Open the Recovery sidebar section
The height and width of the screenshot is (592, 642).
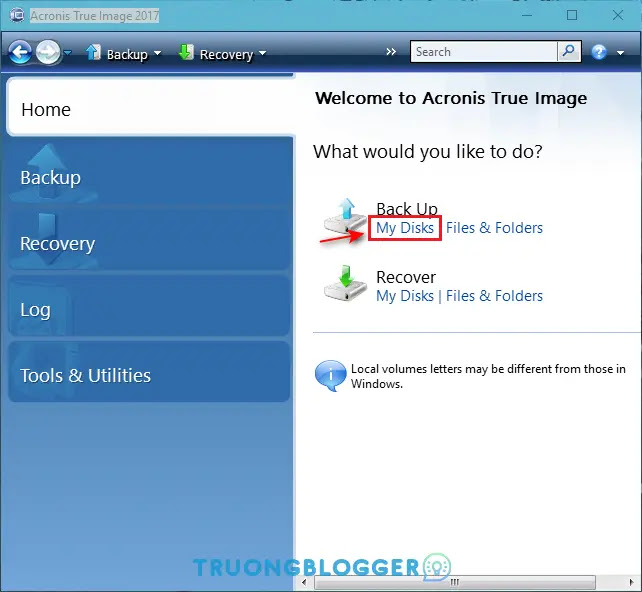[x=149, y=241]
